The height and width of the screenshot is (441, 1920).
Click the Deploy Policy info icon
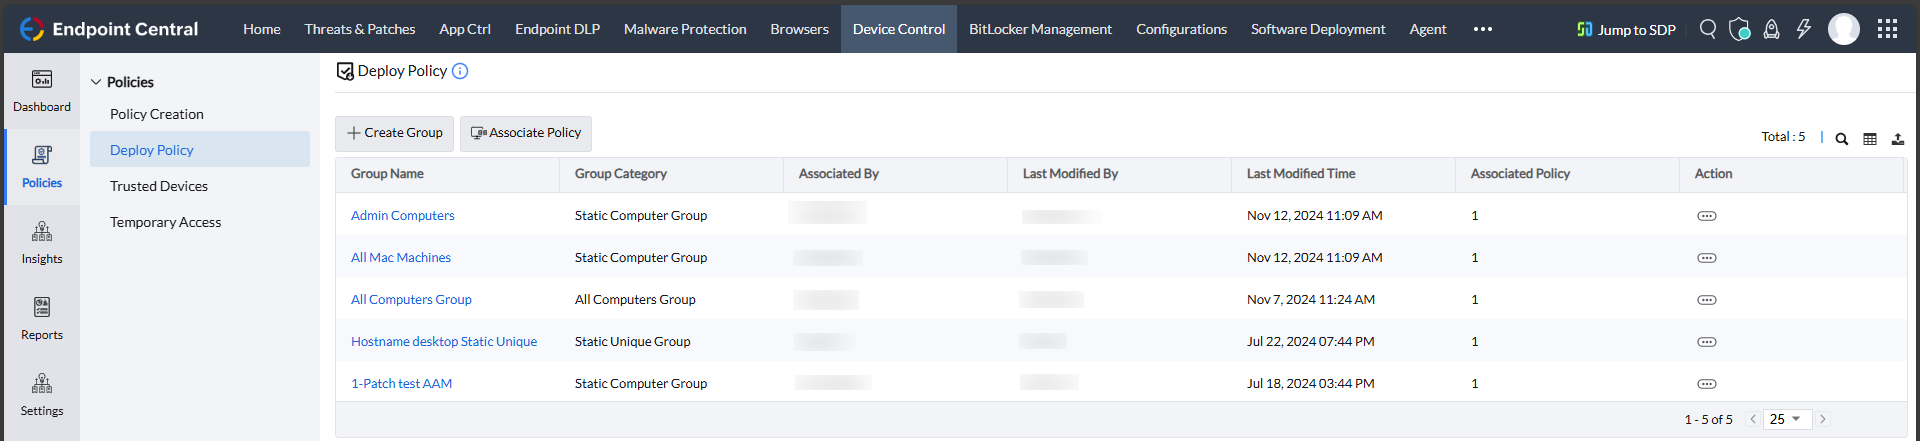tap(460, 71)
